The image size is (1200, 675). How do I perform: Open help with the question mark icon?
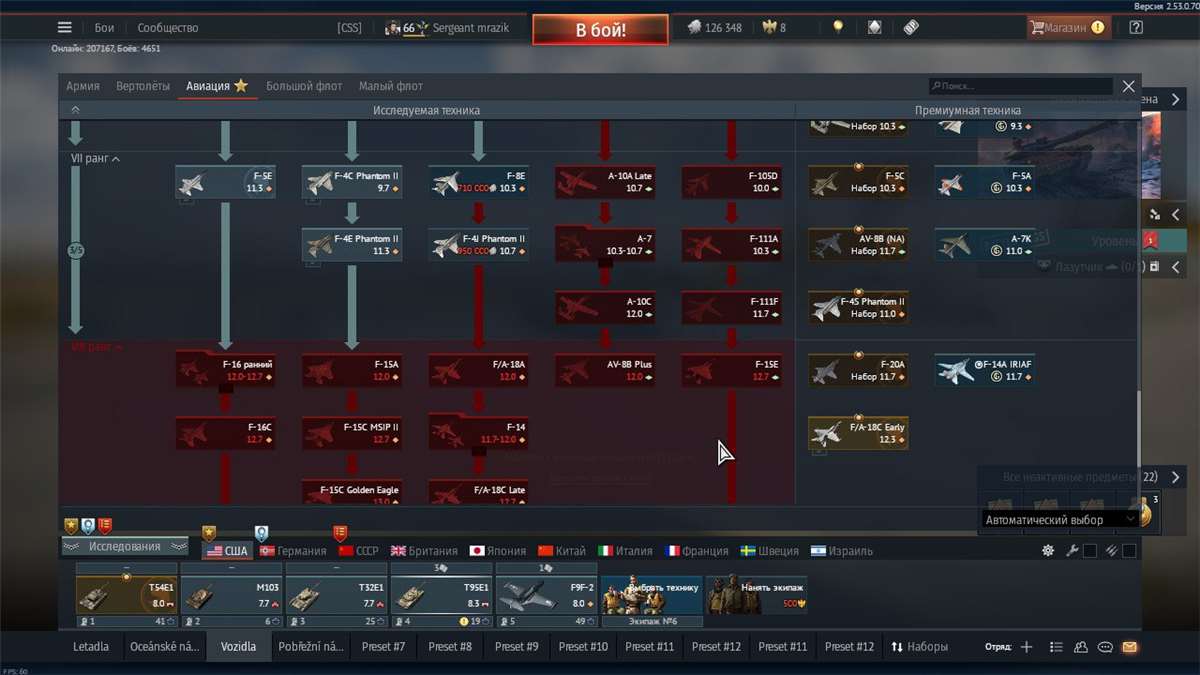click(x=1136, y=27)
